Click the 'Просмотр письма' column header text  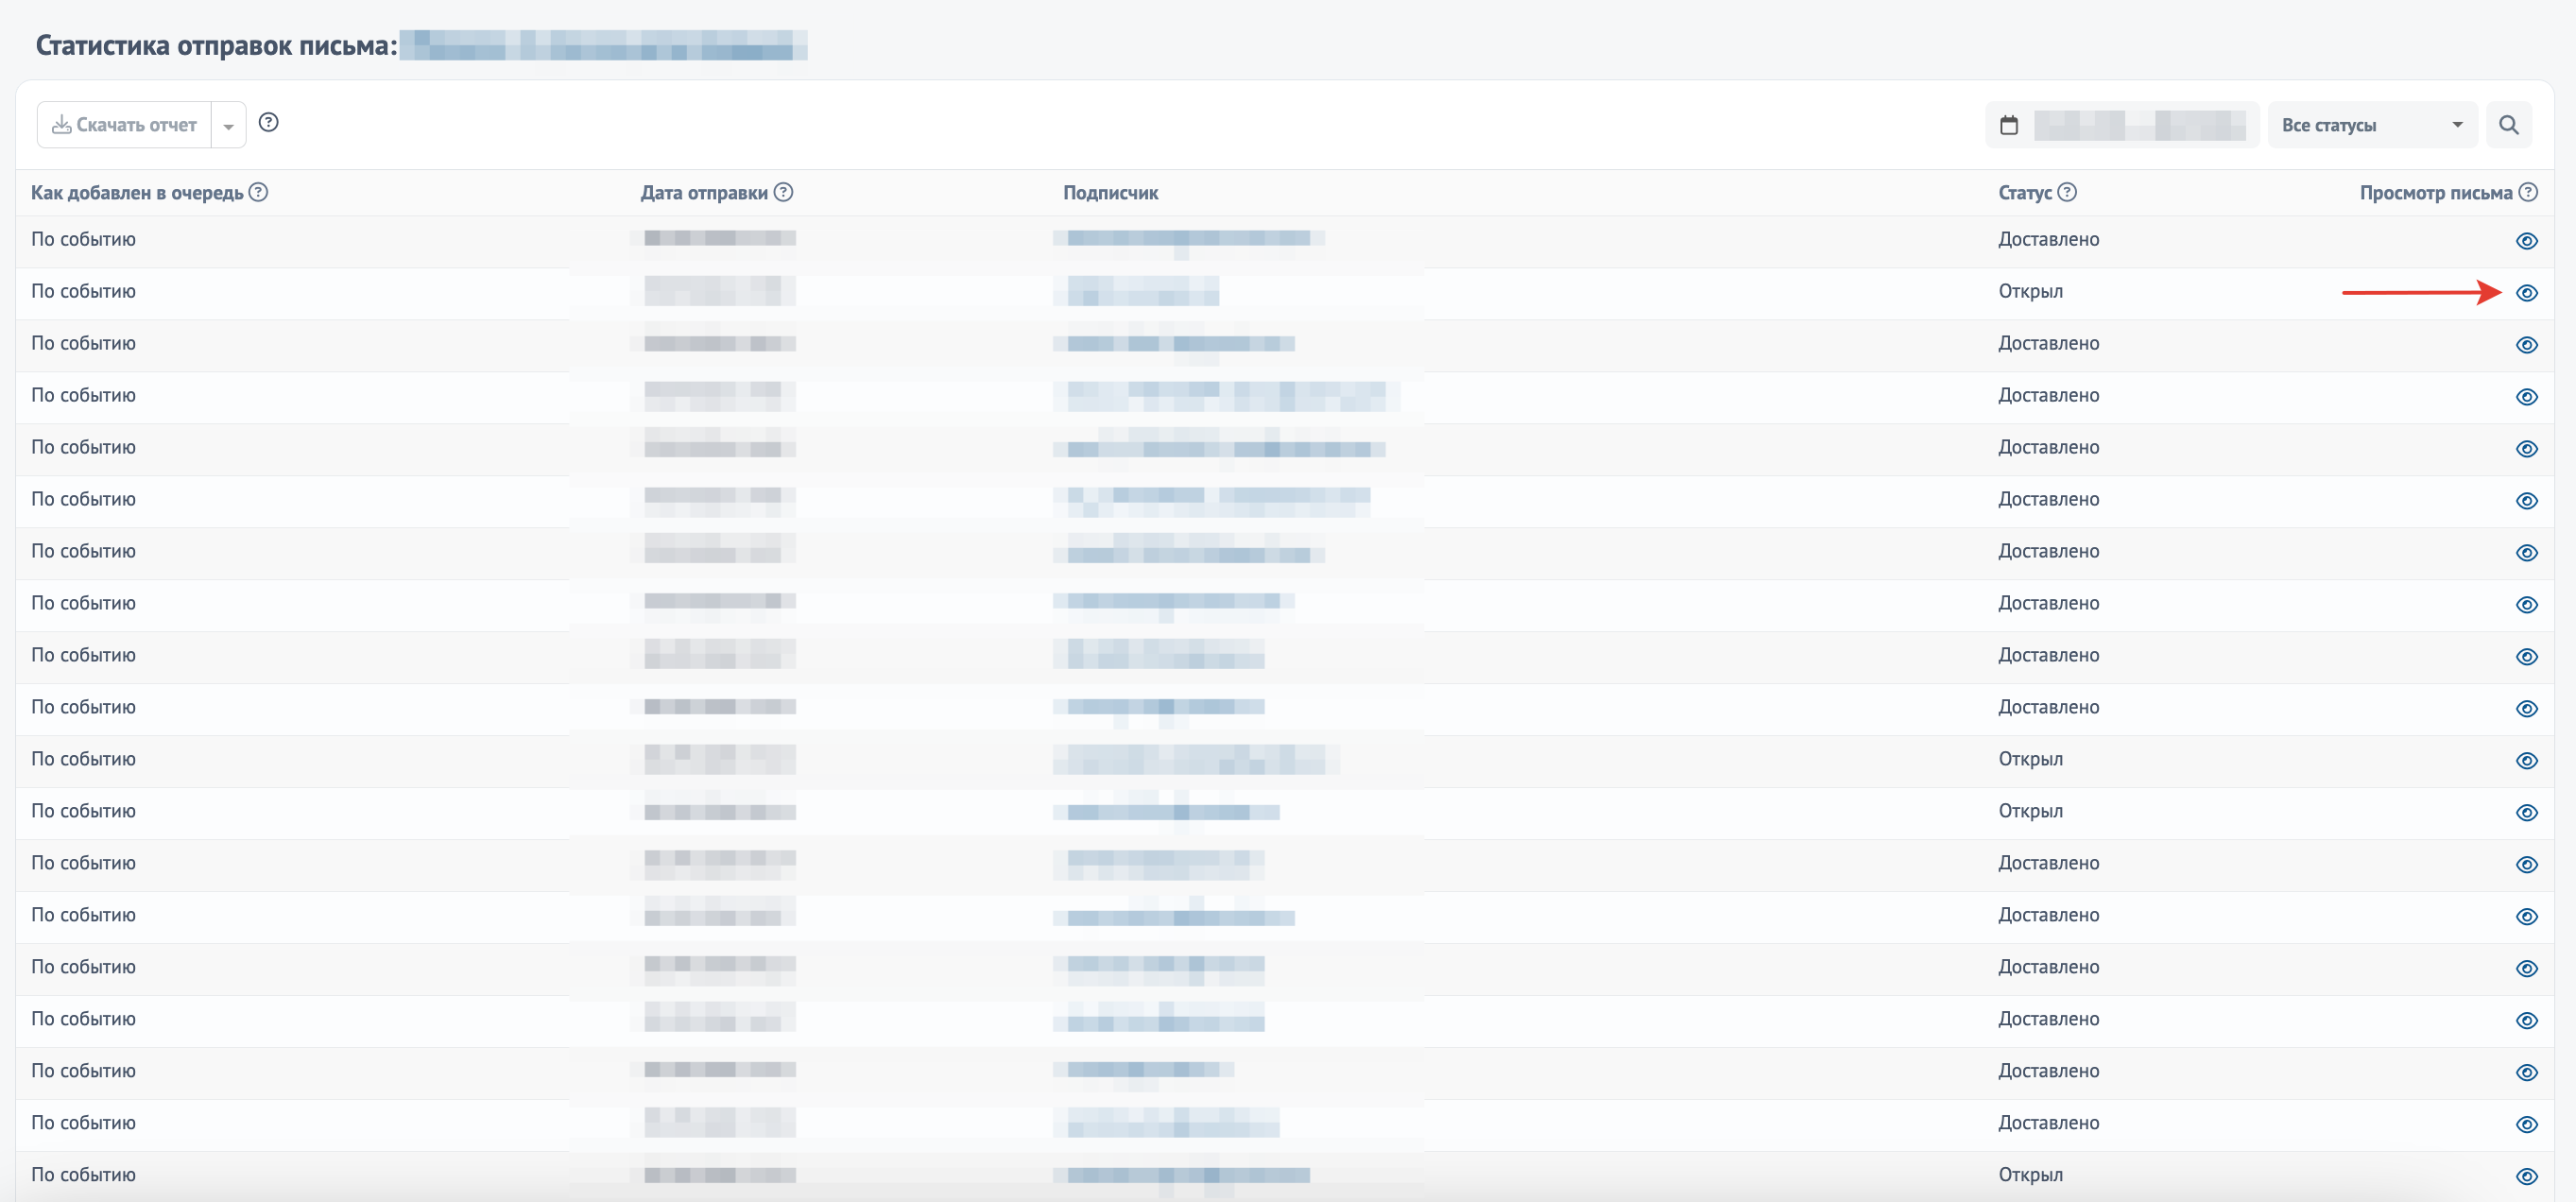coord(2436,193)
